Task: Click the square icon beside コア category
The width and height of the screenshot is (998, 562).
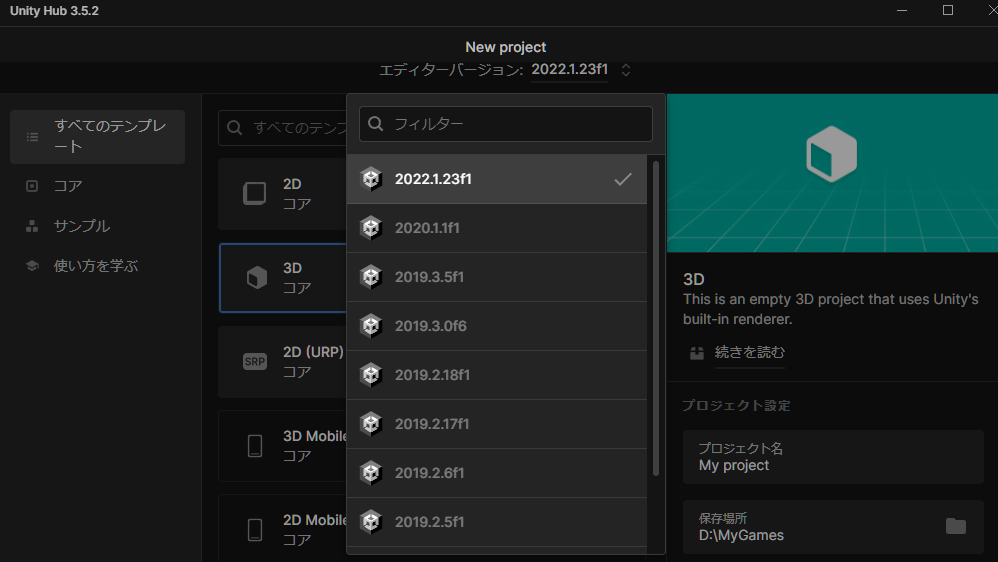Action: coord(32,186)
